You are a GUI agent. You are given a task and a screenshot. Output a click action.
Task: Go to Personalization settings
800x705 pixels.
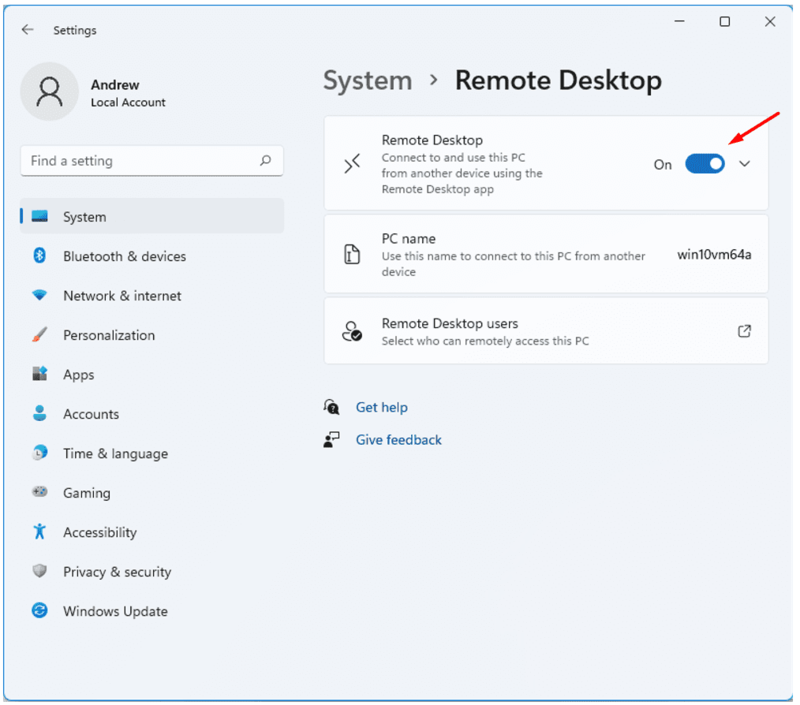152,335
